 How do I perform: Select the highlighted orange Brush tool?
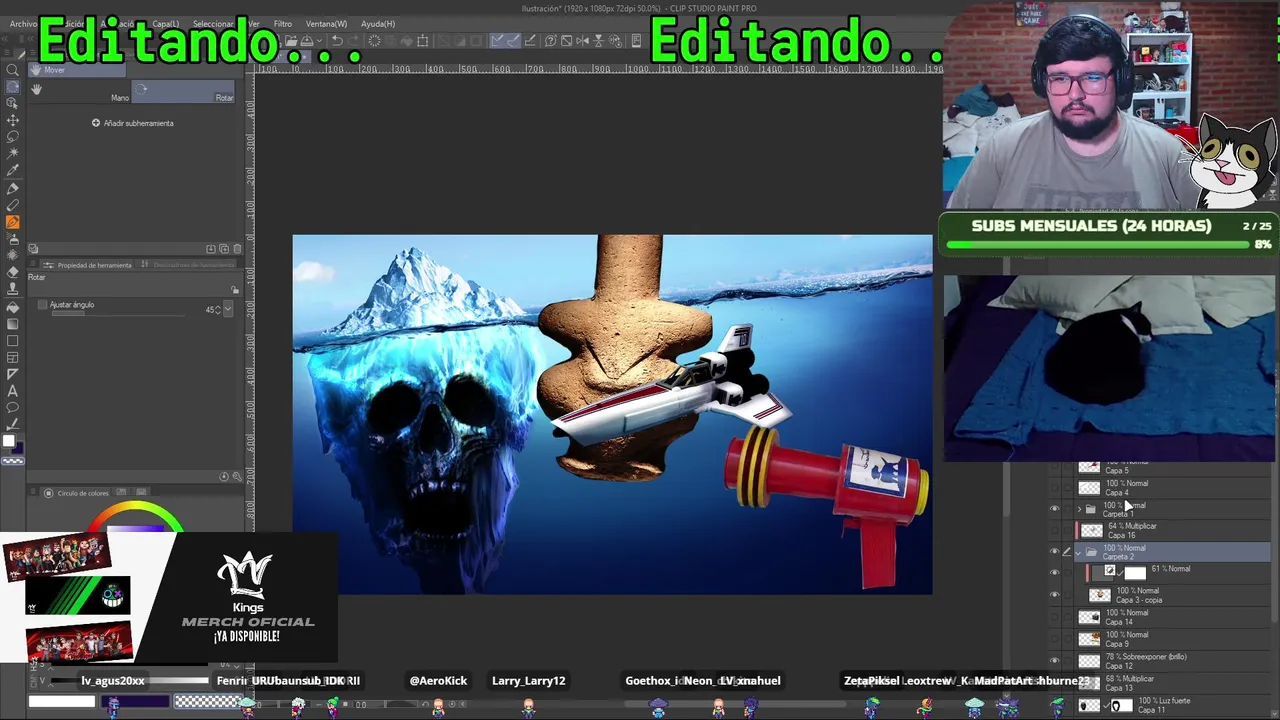click(13, 222)
